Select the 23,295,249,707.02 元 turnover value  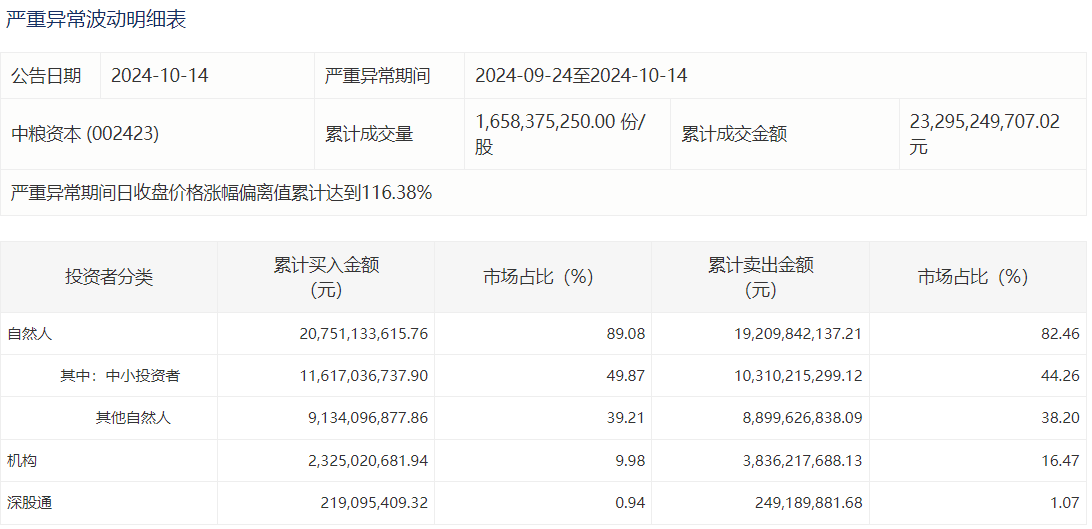[x=984, y=134]
